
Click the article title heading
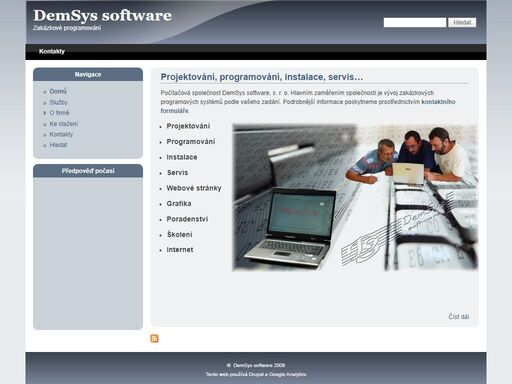click(x=262, y=77)
